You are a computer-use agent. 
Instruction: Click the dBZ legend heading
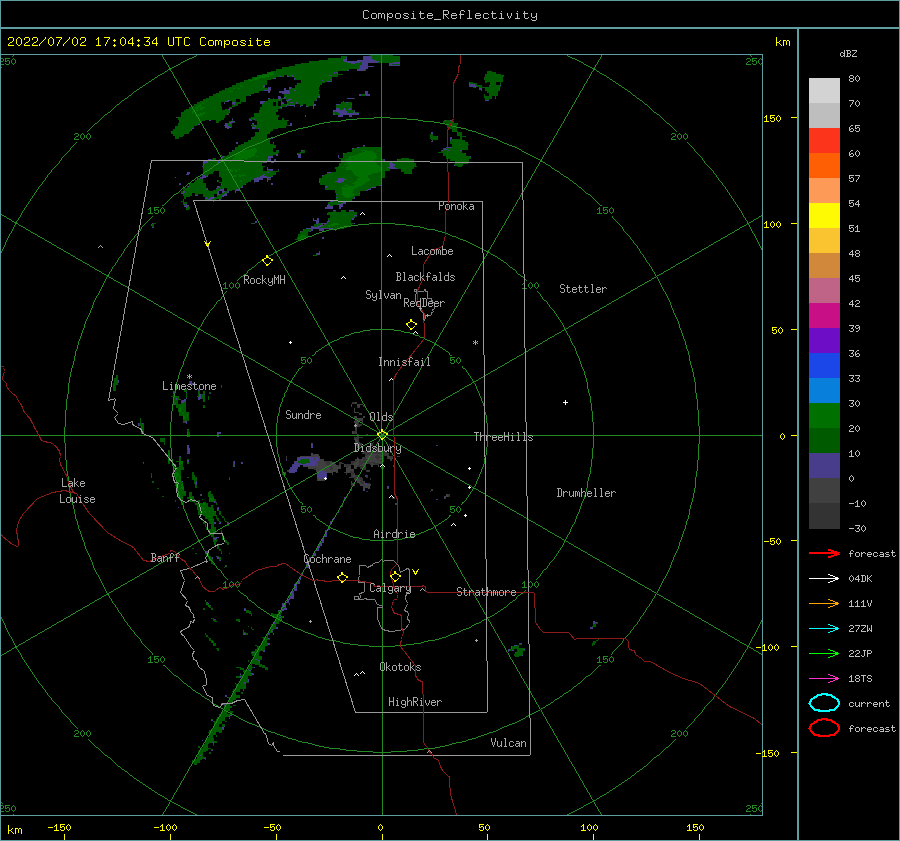pyautogui.click(x=848, y=53)
